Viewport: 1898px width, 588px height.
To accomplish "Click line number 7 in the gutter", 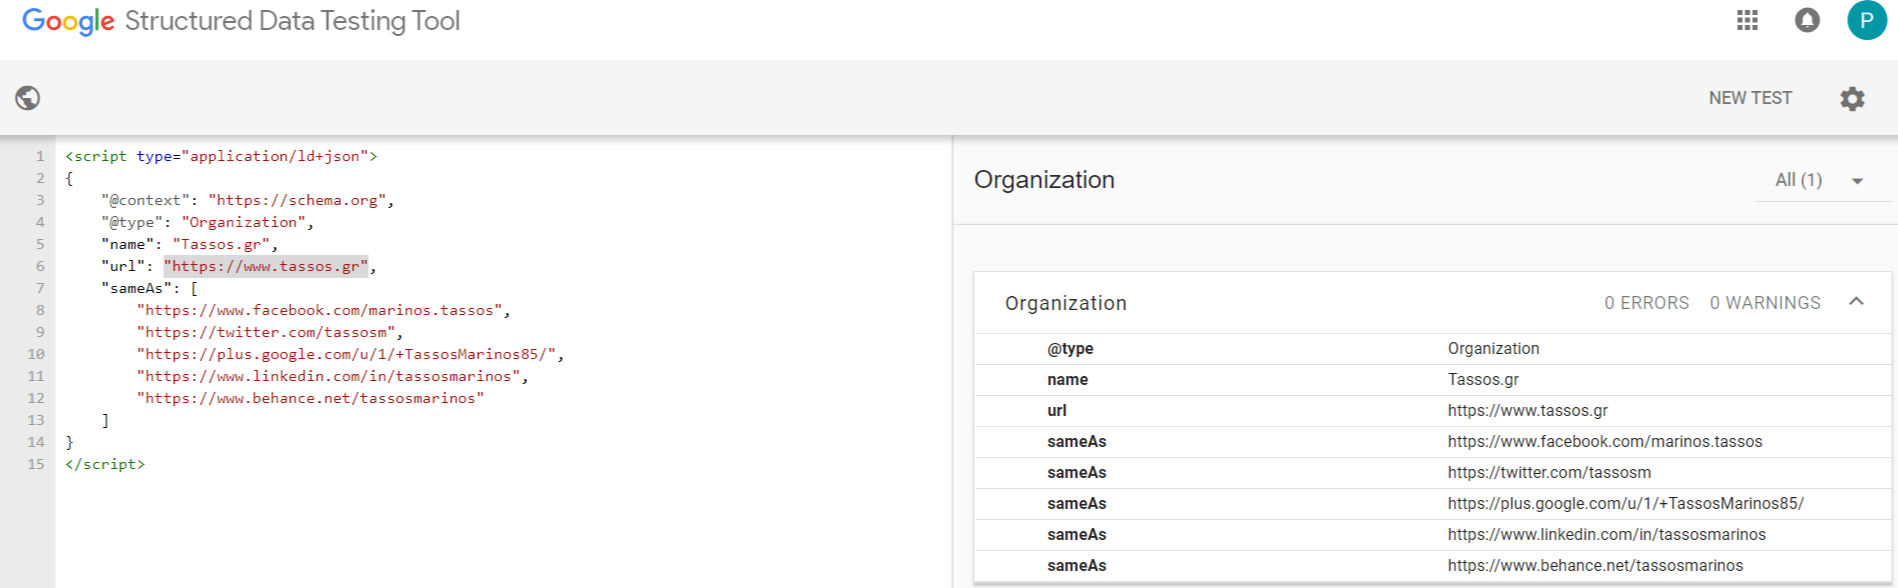I will (40, 288).
